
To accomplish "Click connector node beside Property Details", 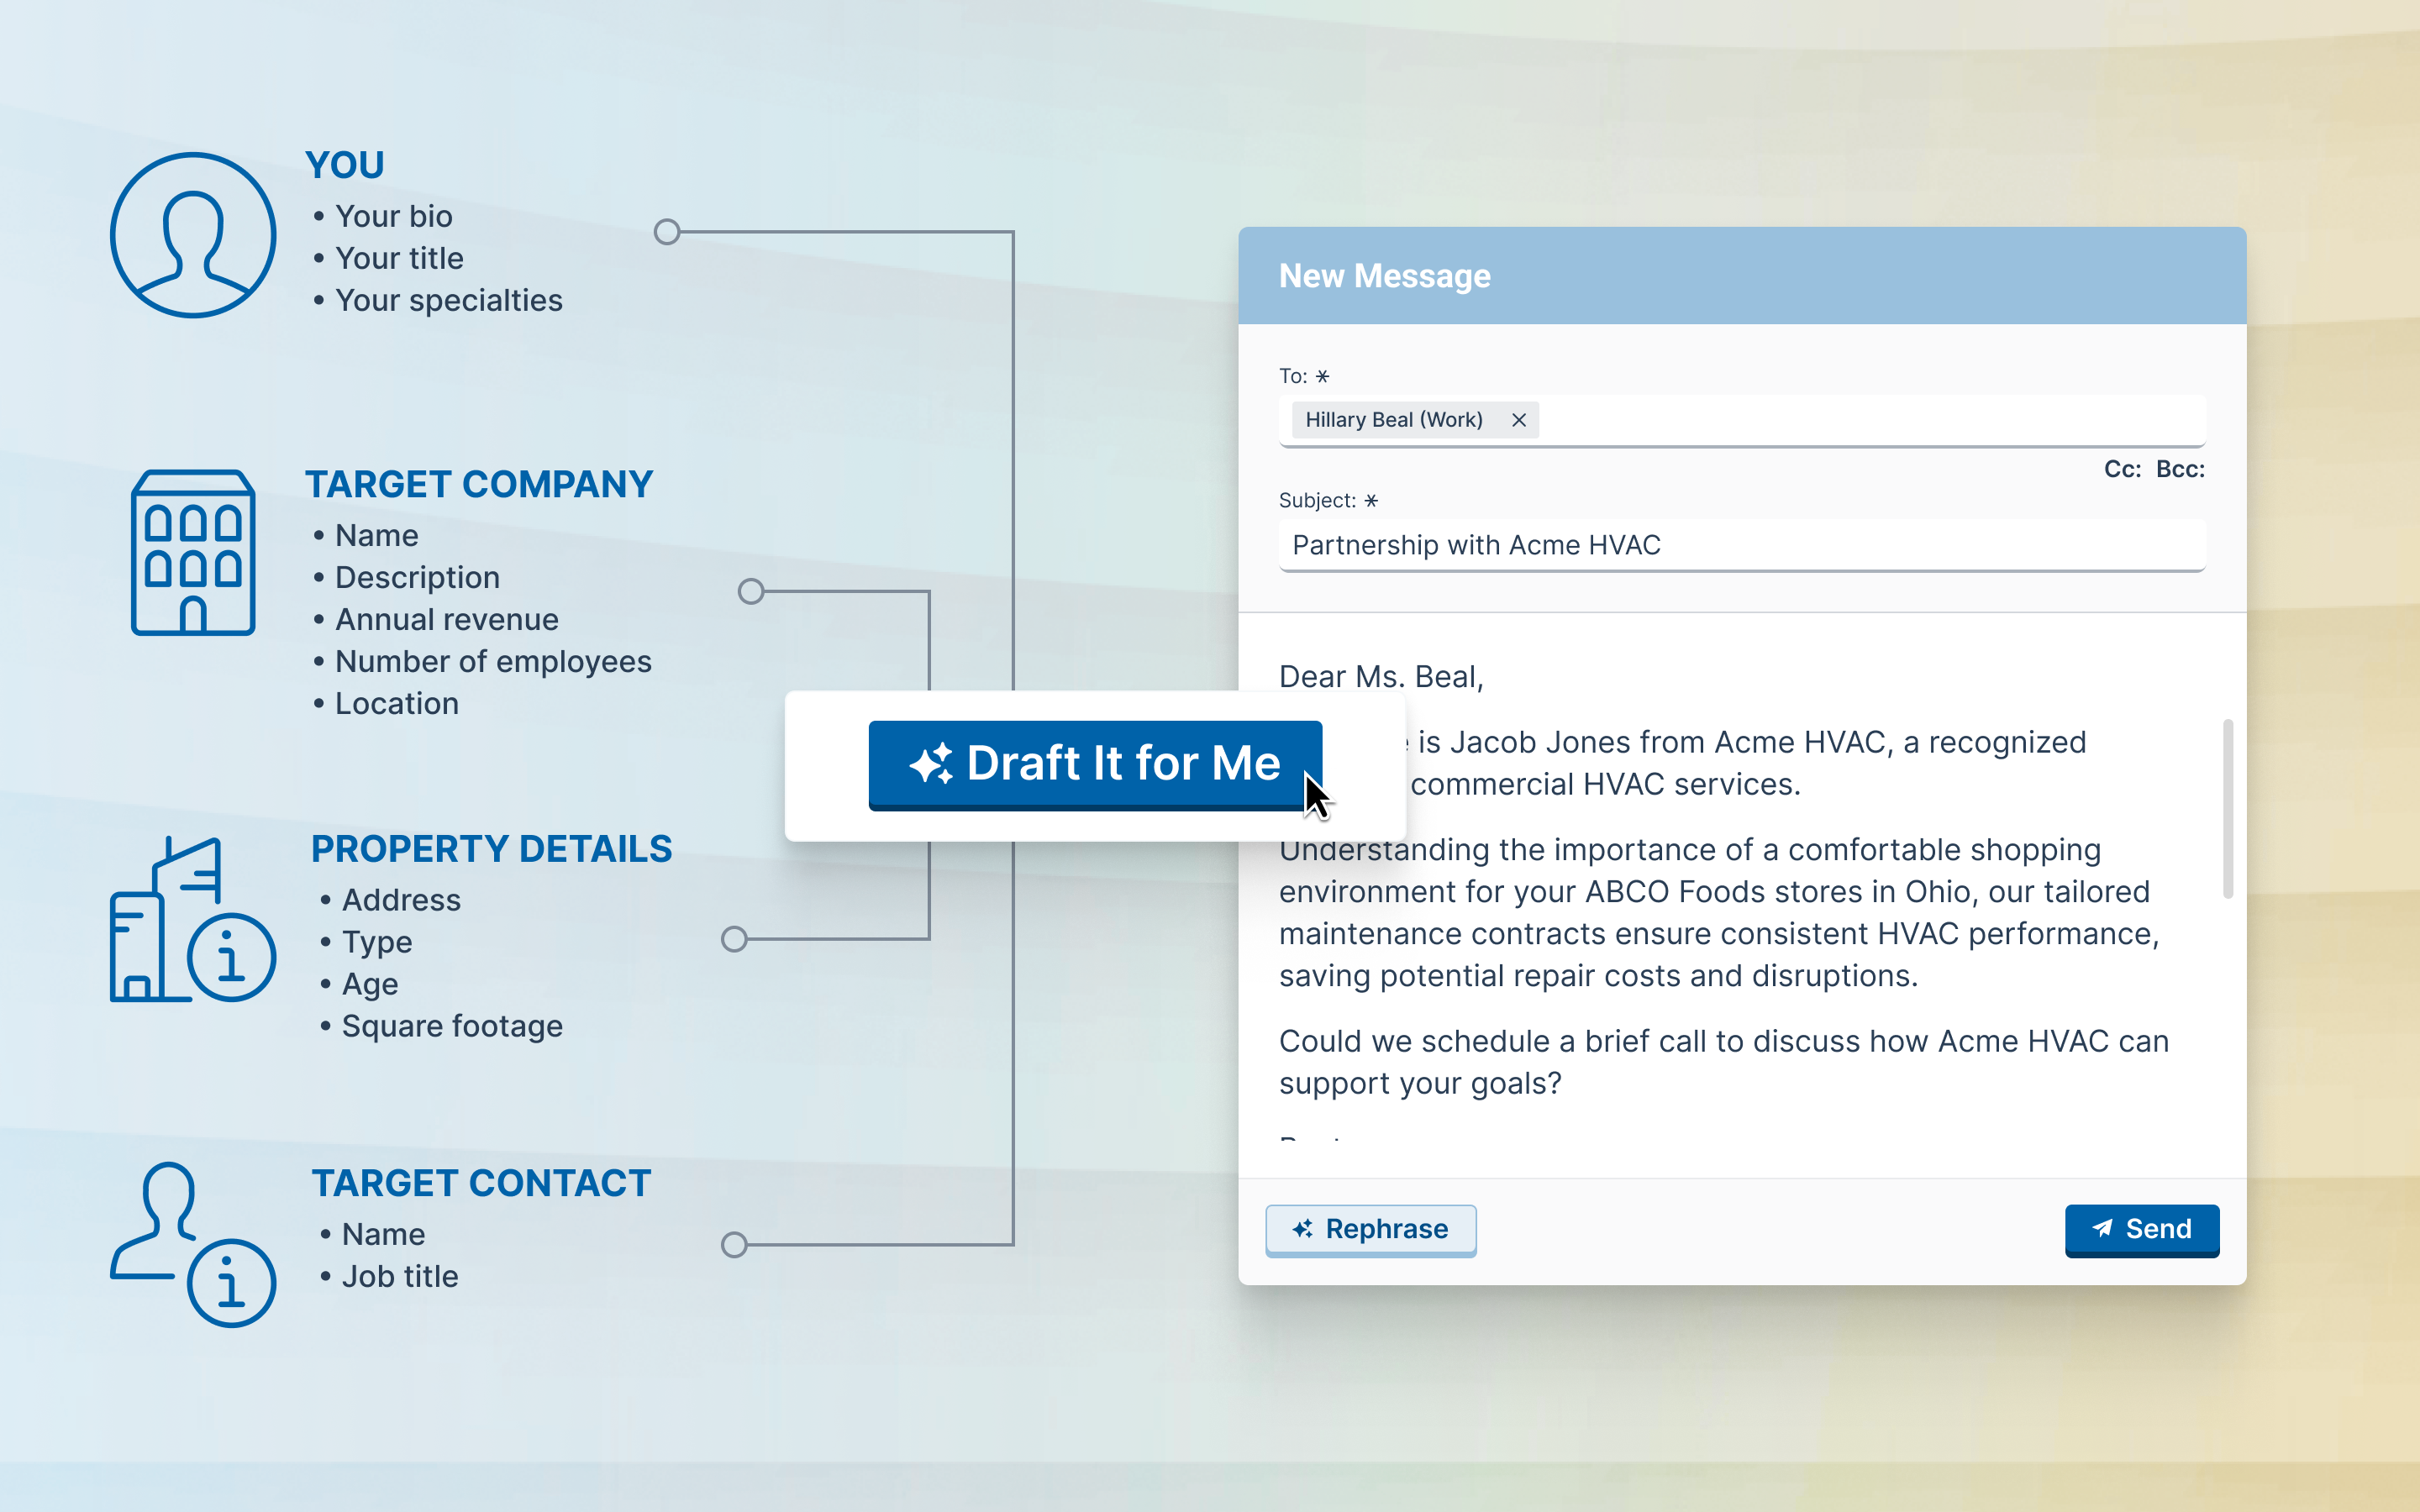I will coord(734,939).
